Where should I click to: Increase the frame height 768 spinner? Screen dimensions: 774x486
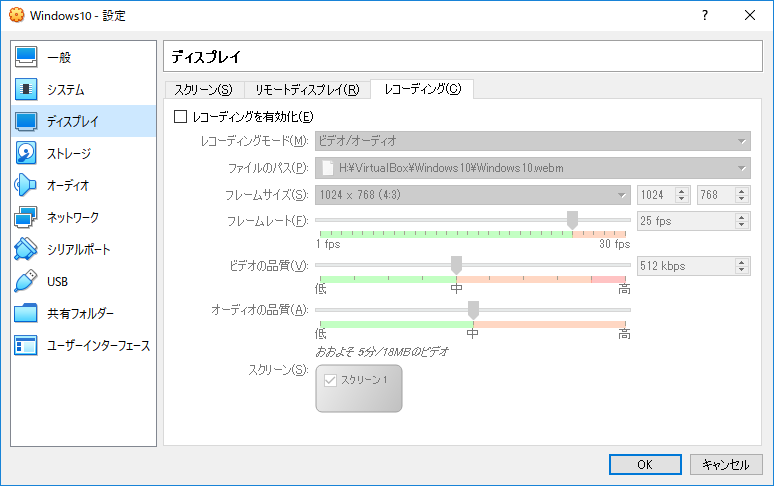pyautogui.click(x=741, y=191)
